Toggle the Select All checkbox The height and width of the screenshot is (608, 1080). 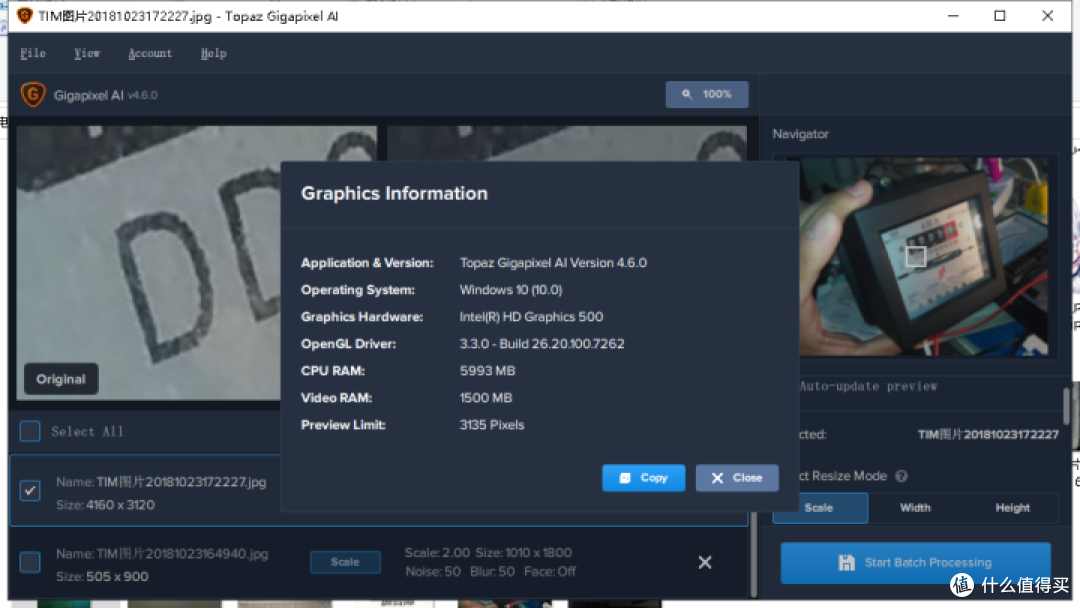point(30,431)
